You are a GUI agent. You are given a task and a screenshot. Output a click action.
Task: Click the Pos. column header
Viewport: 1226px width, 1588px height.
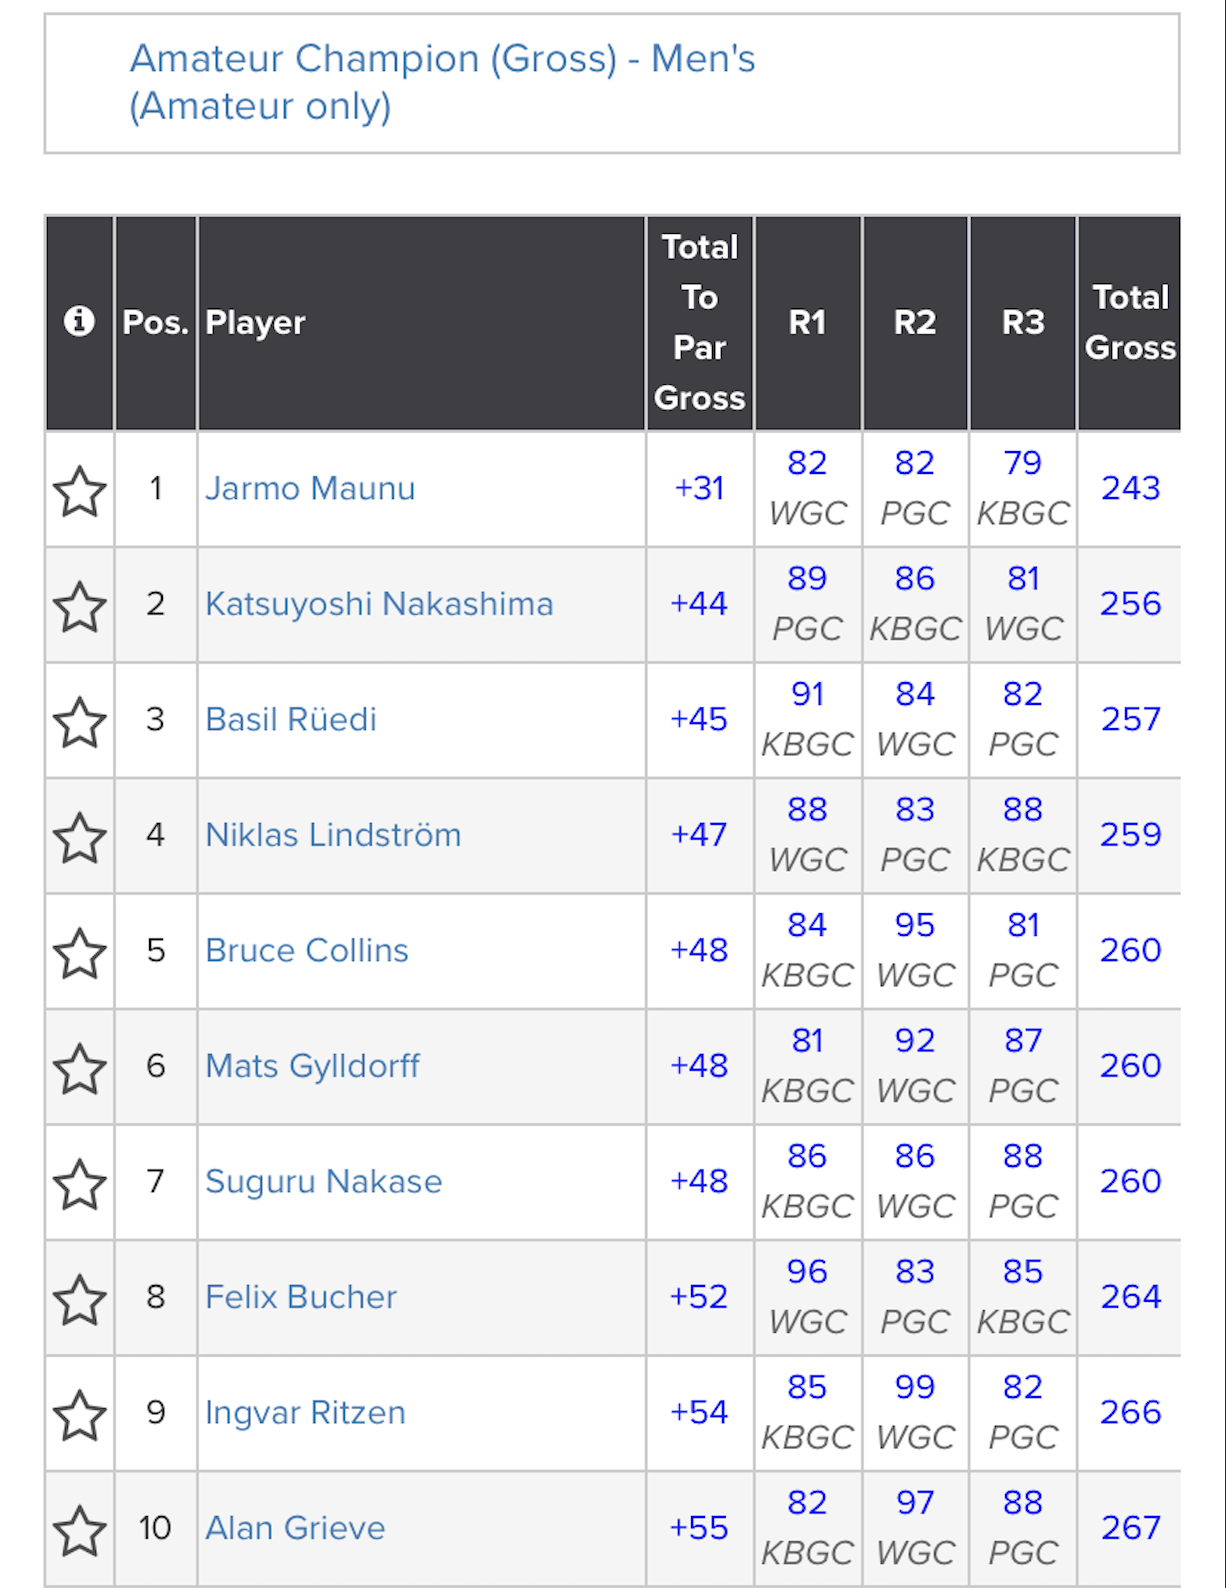[x=155, y=322]
